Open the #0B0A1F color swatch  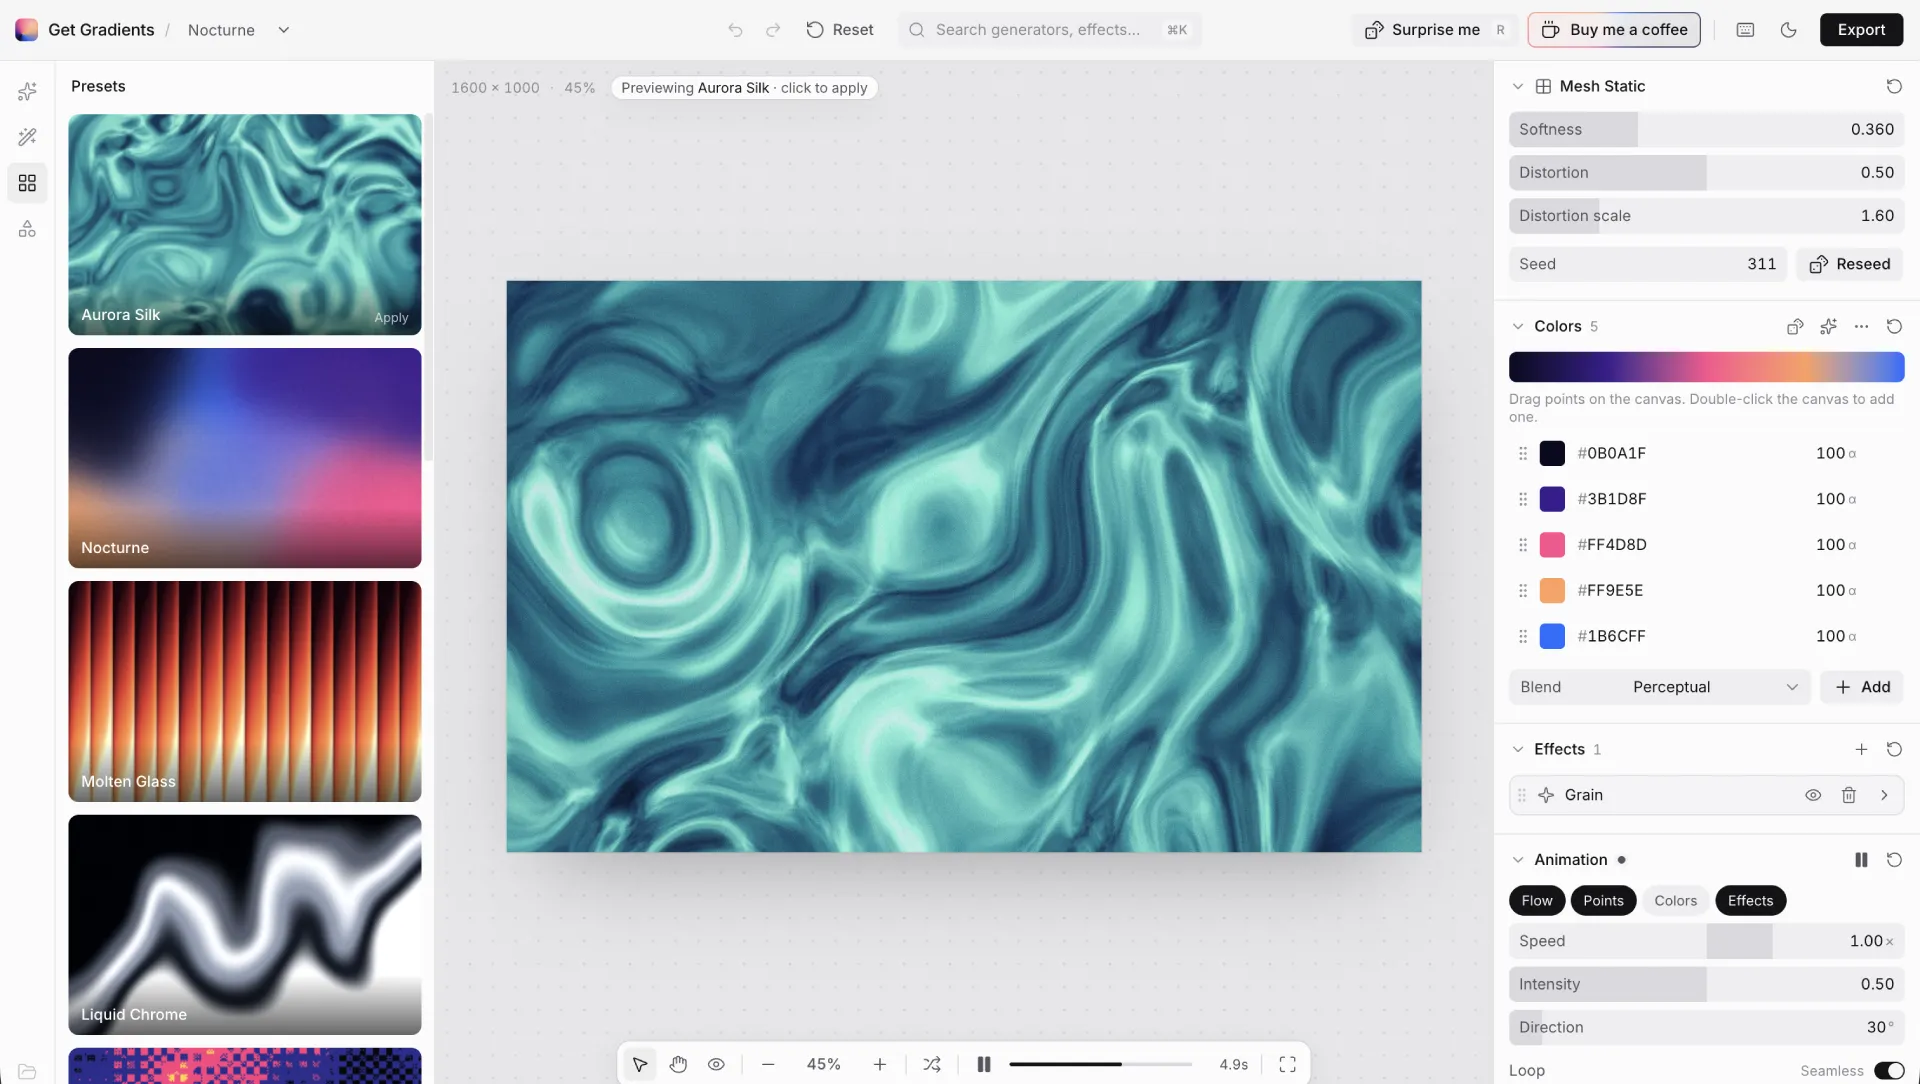click(x=1552, y=453)
